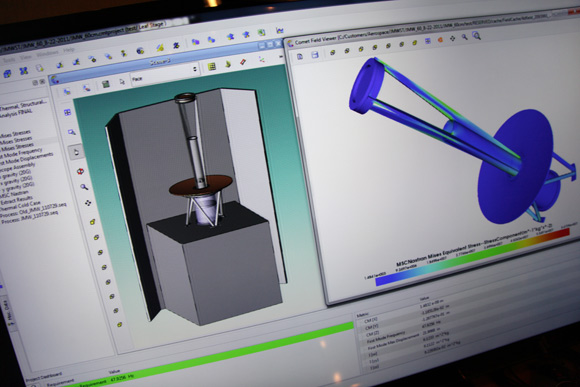Click the MSC Nastran item in tree
Viewport: 580px width, 387px height.
tap(15, 194)
